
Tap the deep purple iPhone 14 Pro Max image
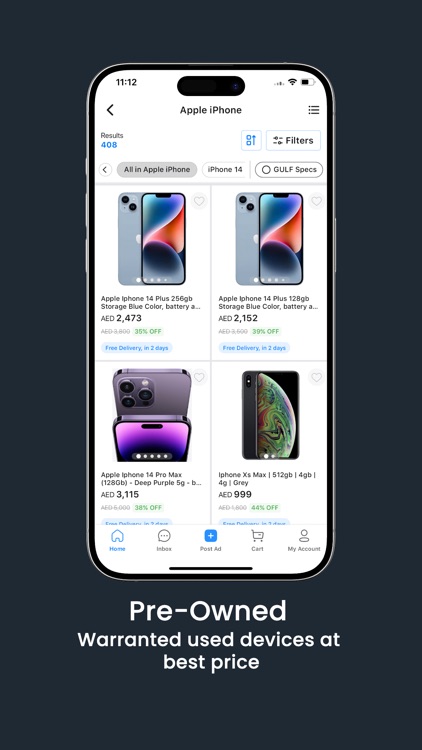[x=152, y=415]
